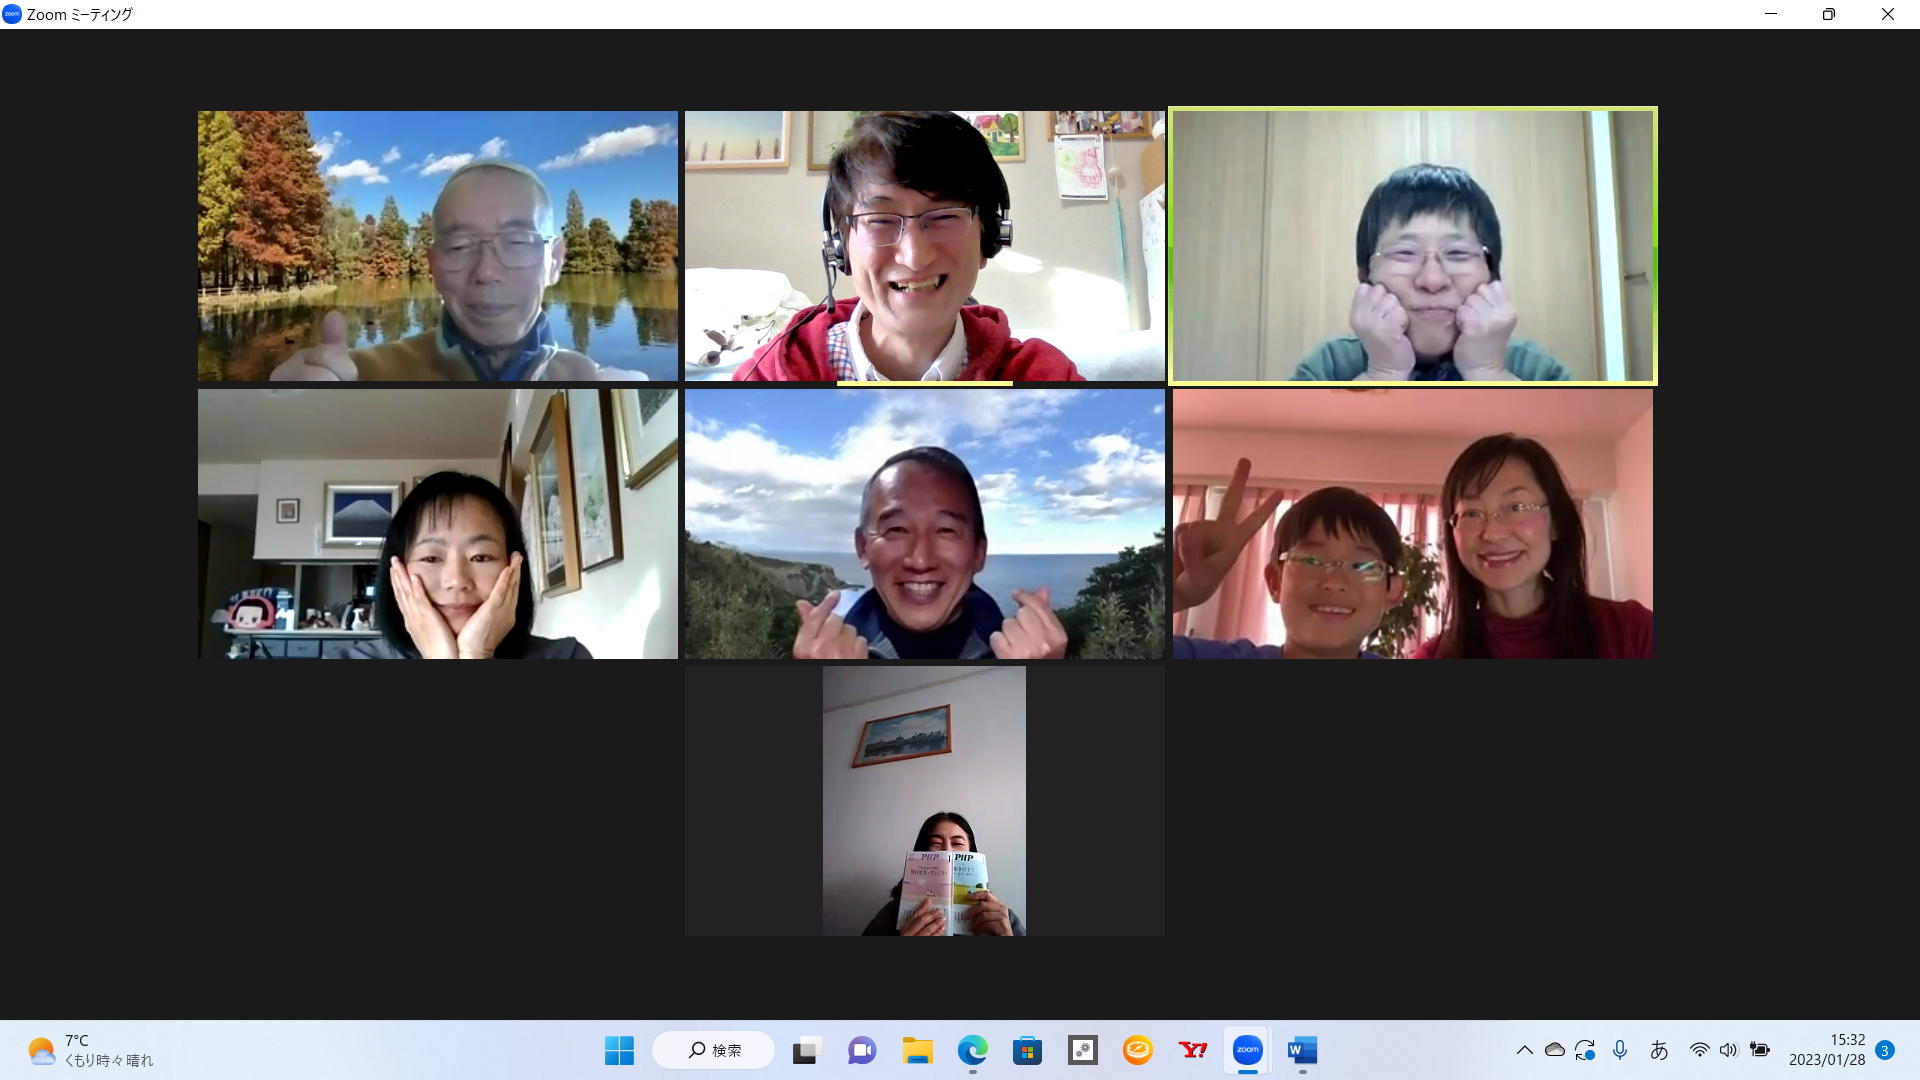This screenshot has height=1080, width=1920.
Task: Open the volume speaker tray control
Action: click(x=1729, y=1050)
